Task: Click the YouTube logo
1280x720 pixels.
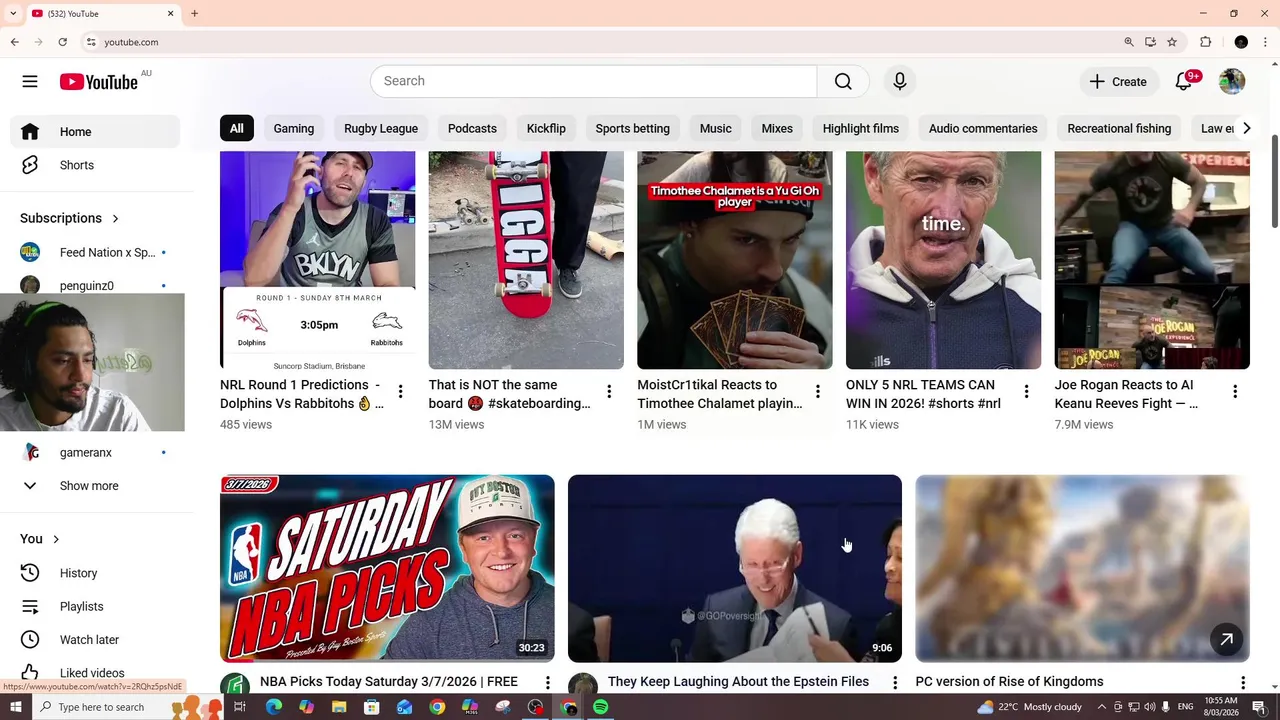Action: click(98, 82)
